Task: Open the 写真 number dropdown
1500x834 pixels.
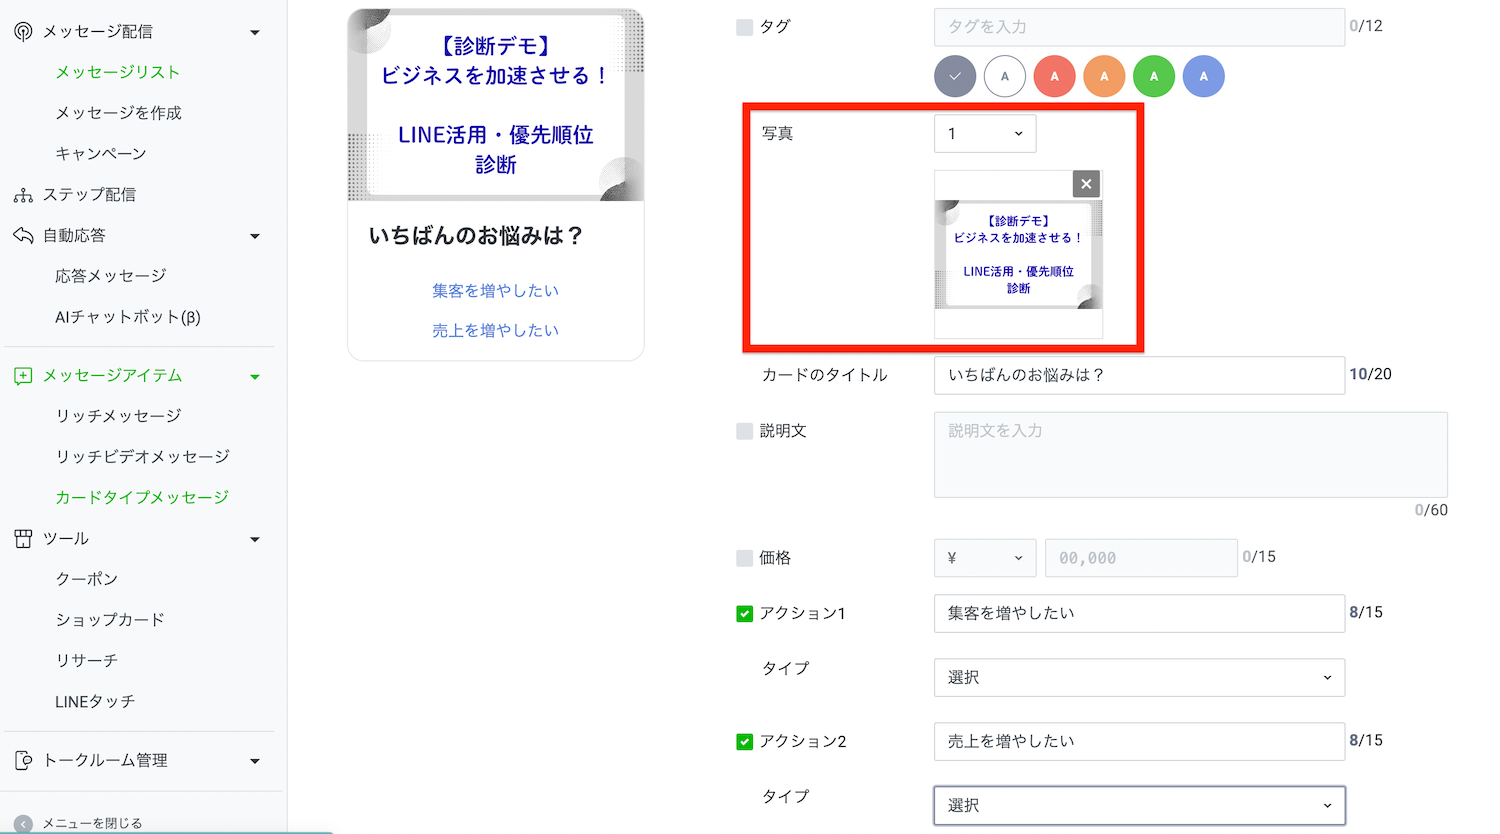Action: [x=984, y=134]
